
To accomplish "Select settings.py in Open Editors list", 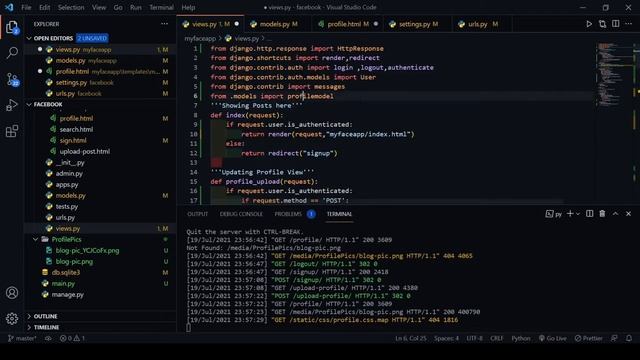I will (71, 82).
